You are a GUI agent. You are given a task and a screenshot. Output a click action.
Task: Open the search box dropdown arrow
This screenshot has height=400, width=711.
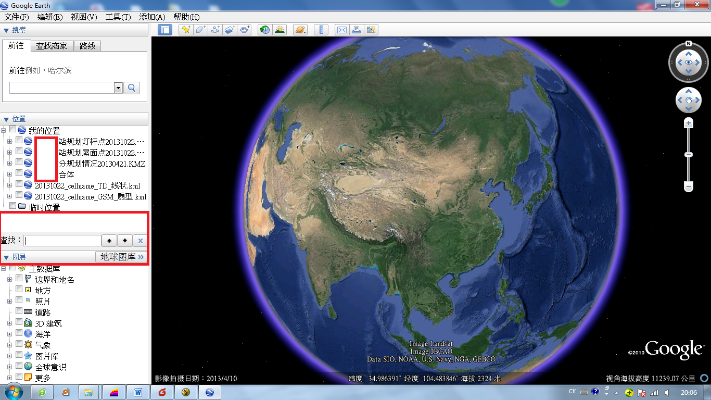coord(118,88)
